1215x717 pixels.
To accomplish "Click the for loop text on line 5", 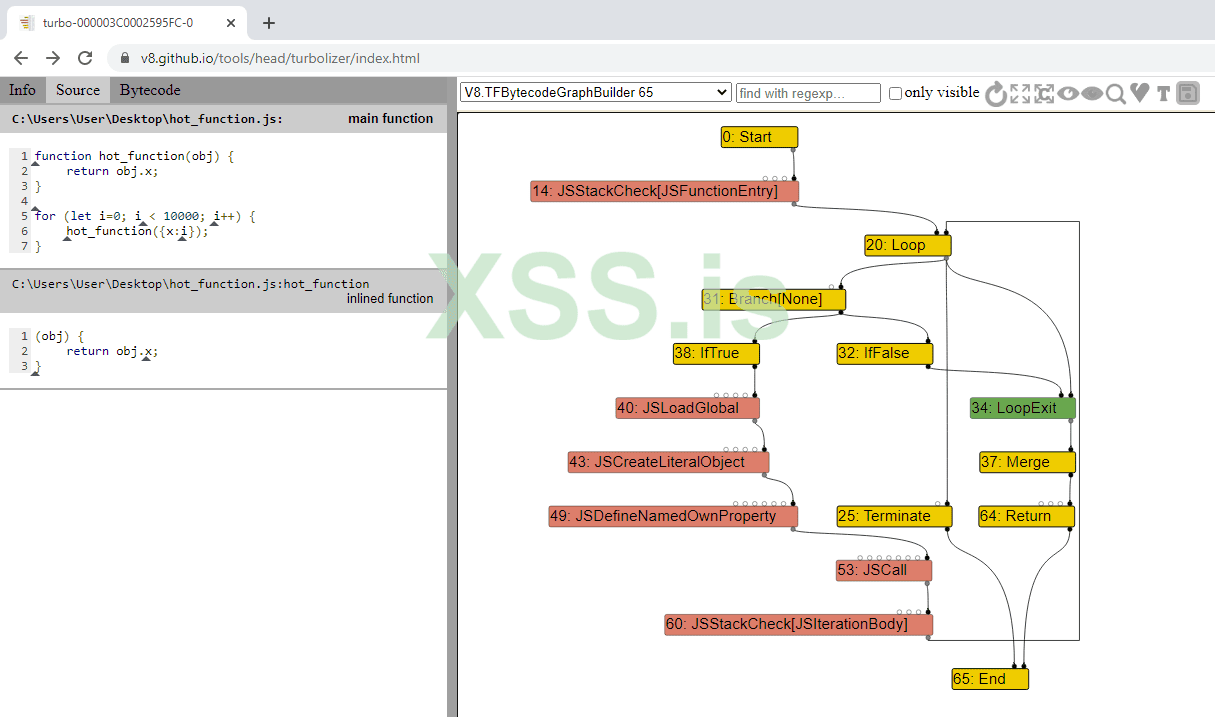I will [x=145, y=216].
